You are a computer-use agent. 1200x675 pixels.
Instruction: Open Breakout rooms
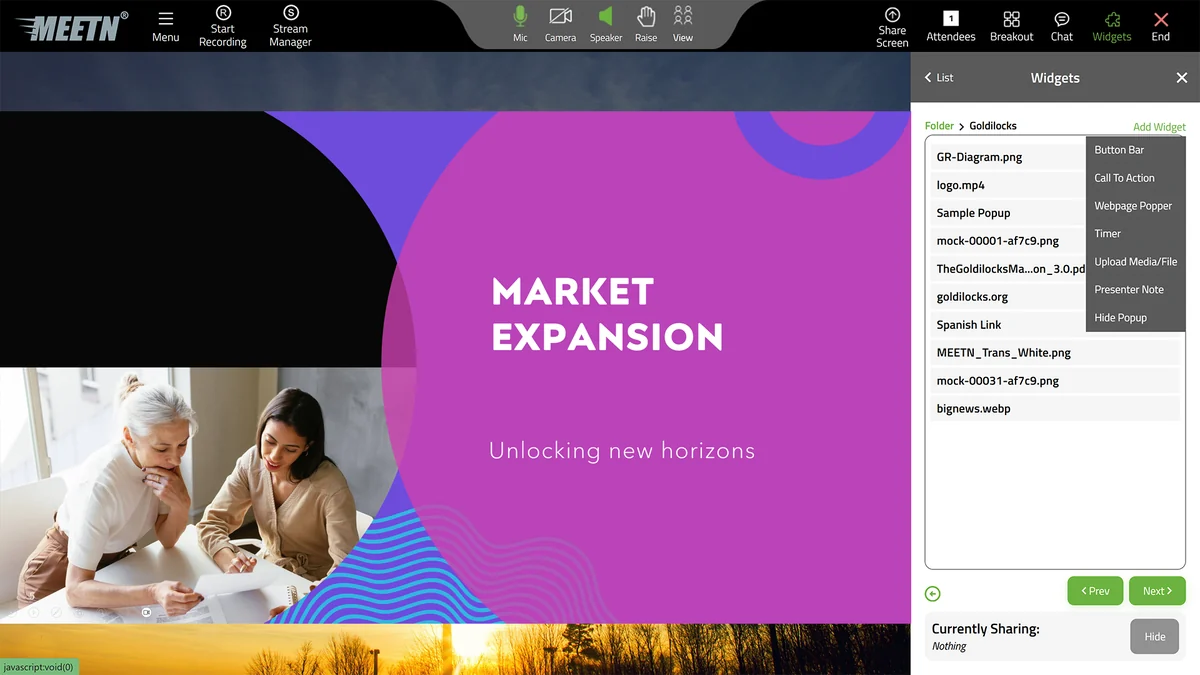point(1011,25)
